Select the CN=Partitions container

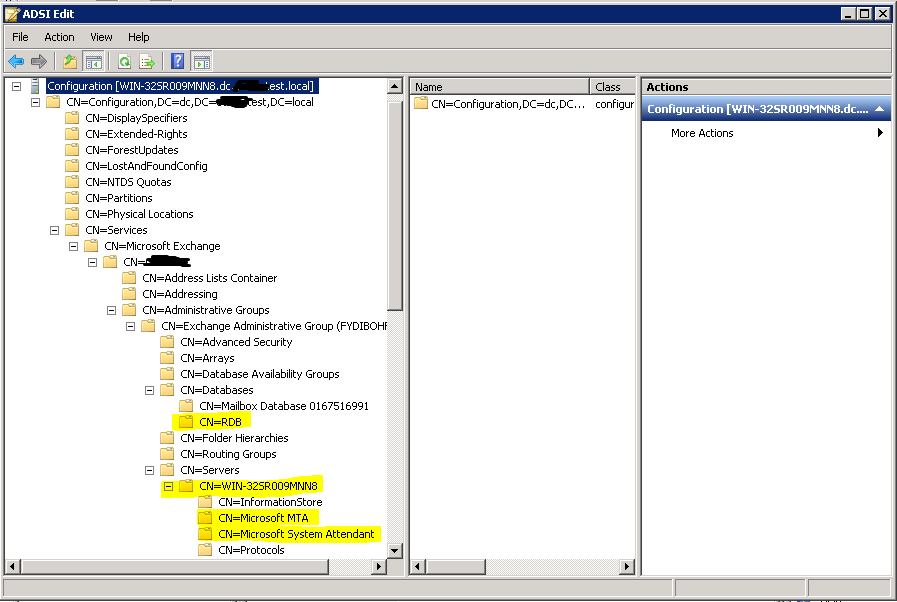(x=119, y=199)
